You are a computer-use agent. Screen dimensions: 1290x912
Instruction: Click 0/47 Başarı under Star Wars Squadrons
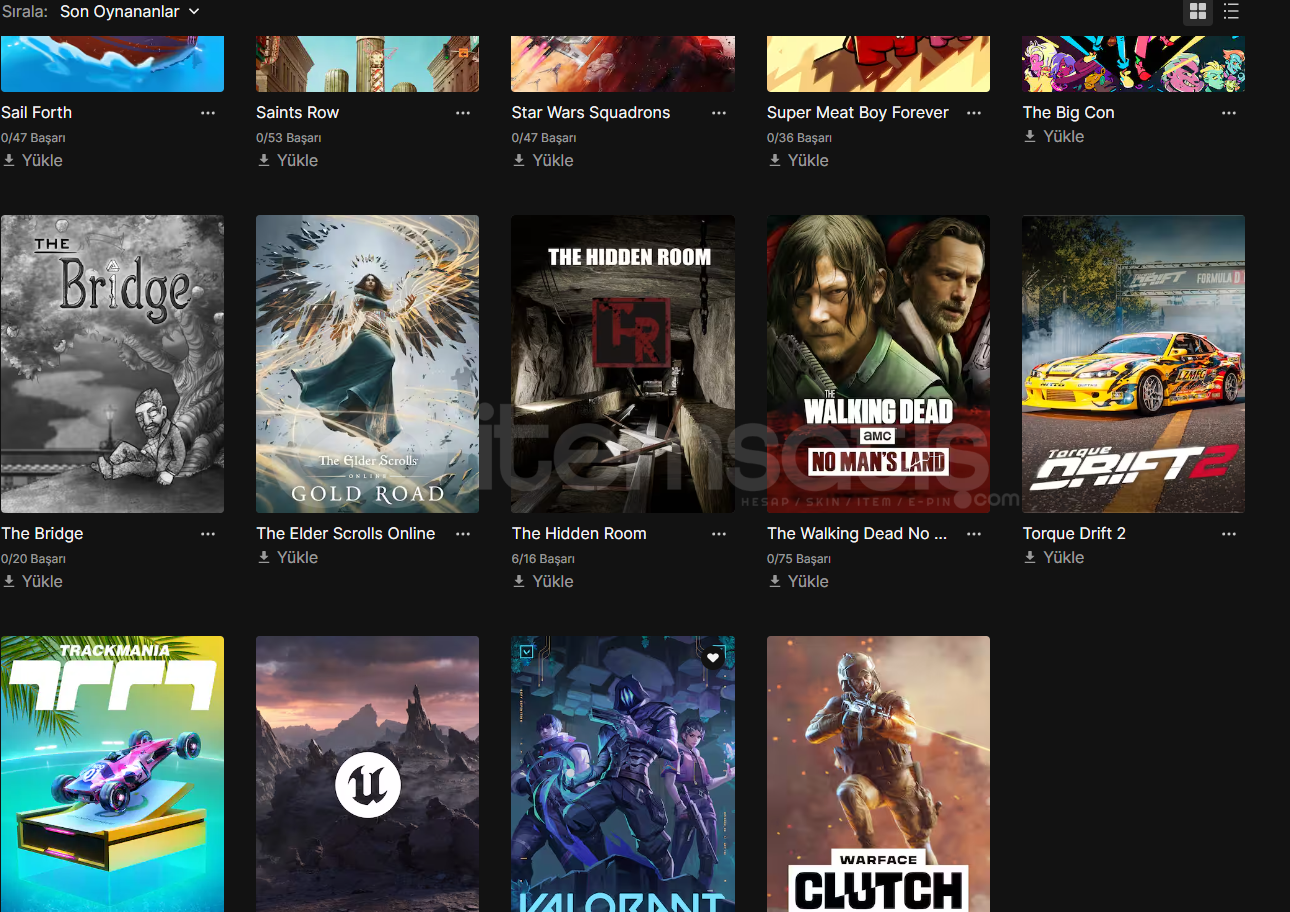pos(543,138)
